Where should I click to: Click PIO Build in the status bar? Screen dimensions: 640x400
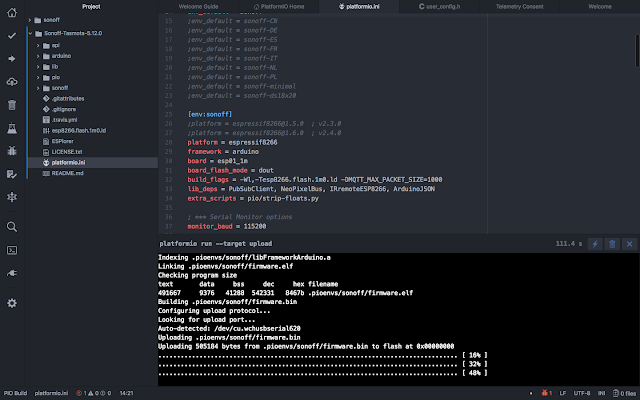coord(16,393)
